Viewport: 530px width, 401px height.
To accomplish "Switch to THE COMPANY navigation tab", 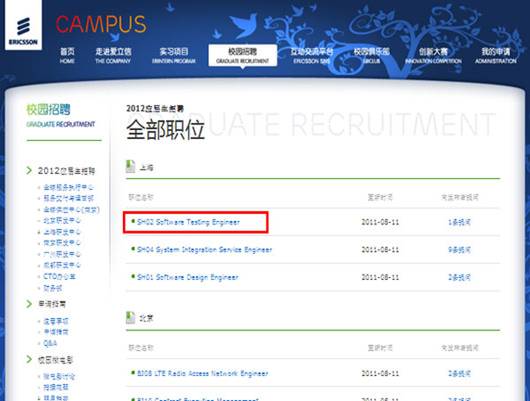I will (x=113, y=55).
